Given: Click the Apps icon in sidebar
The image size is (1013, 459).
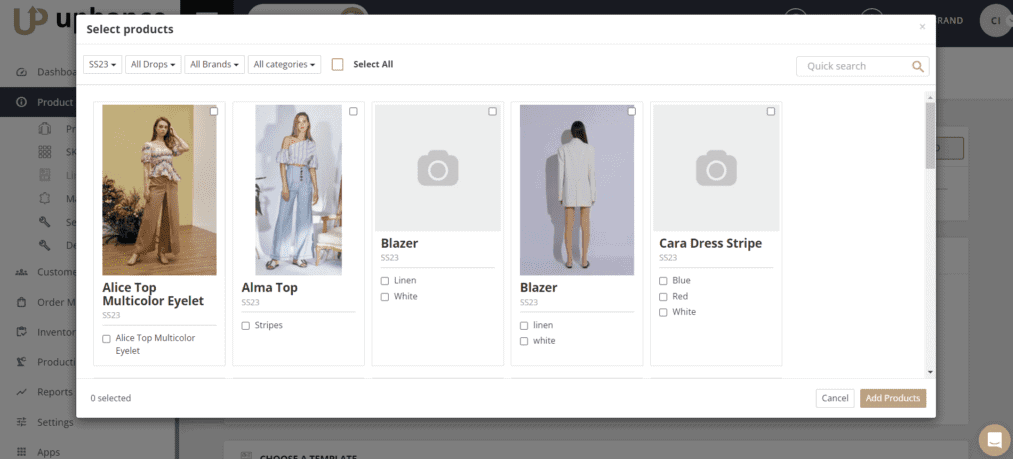Looking at the screenshot, I should coord(21,452).
